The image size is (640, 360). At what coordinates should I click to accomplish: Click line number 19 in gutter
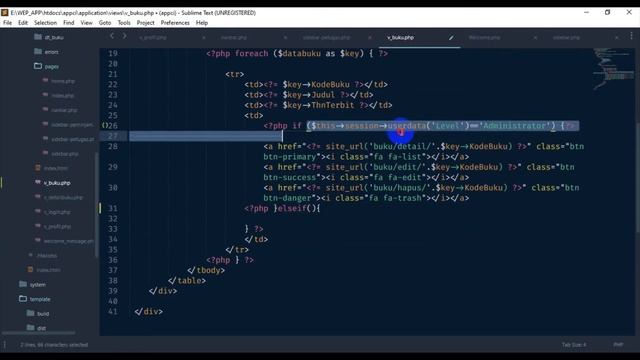click(113, 53)
